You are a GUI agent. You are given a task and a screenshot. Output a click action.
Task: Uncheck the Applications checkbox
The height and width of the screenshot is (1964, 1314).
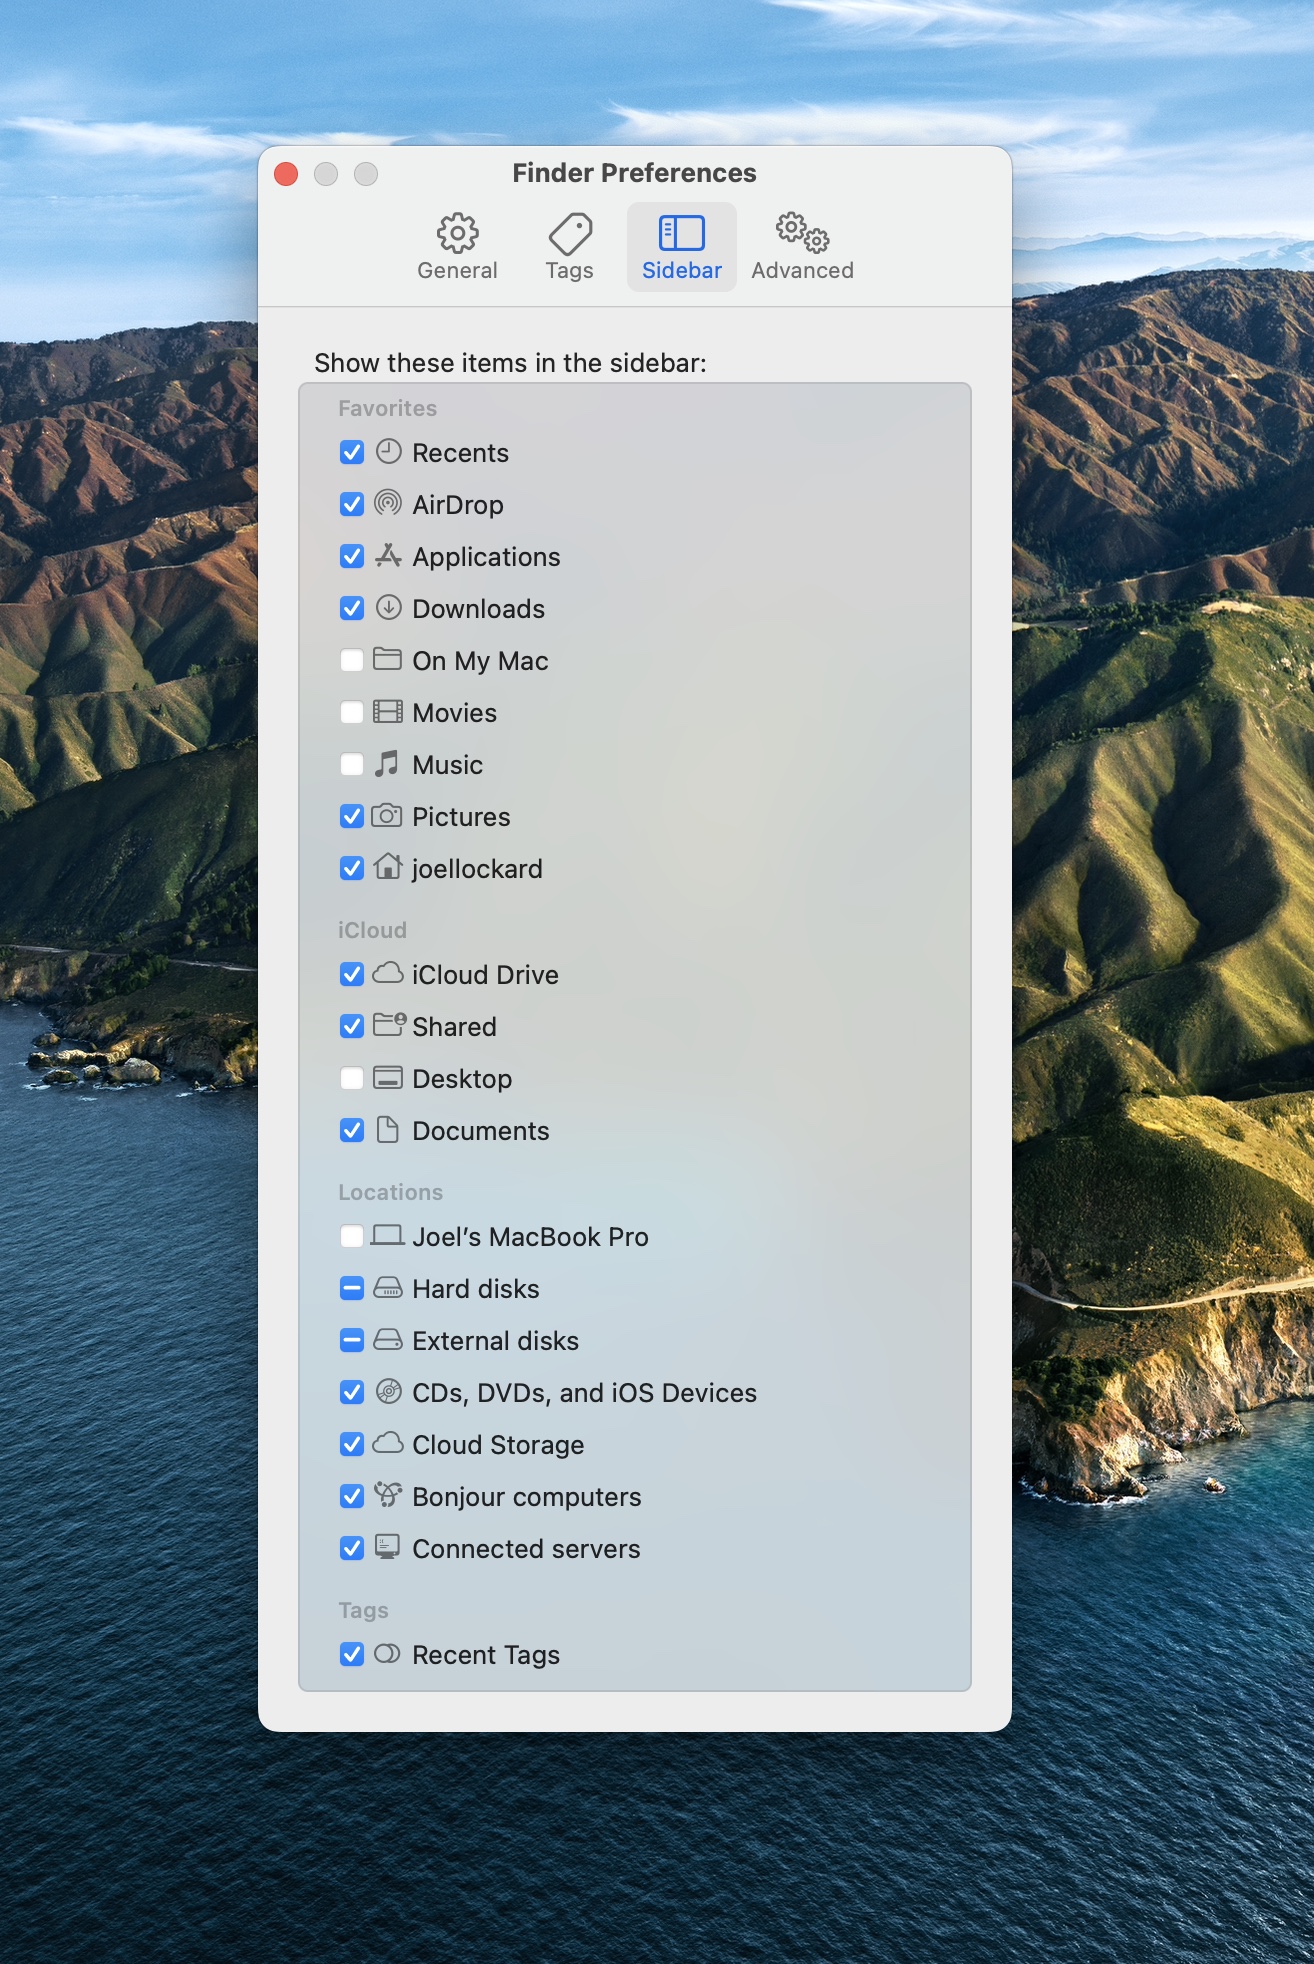coord(352,556)
